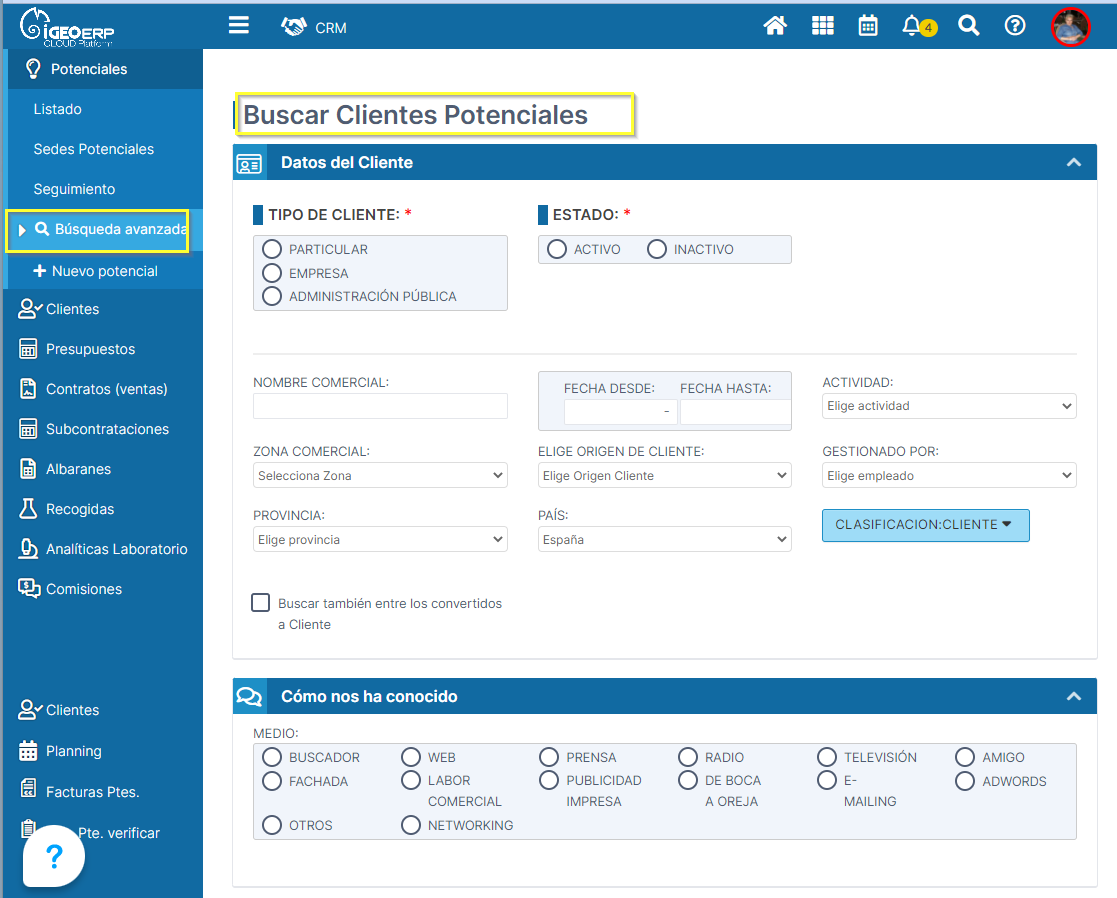Open the calendar icon in header
This screenshot has width=1117, height=898.
click(868, 26)
